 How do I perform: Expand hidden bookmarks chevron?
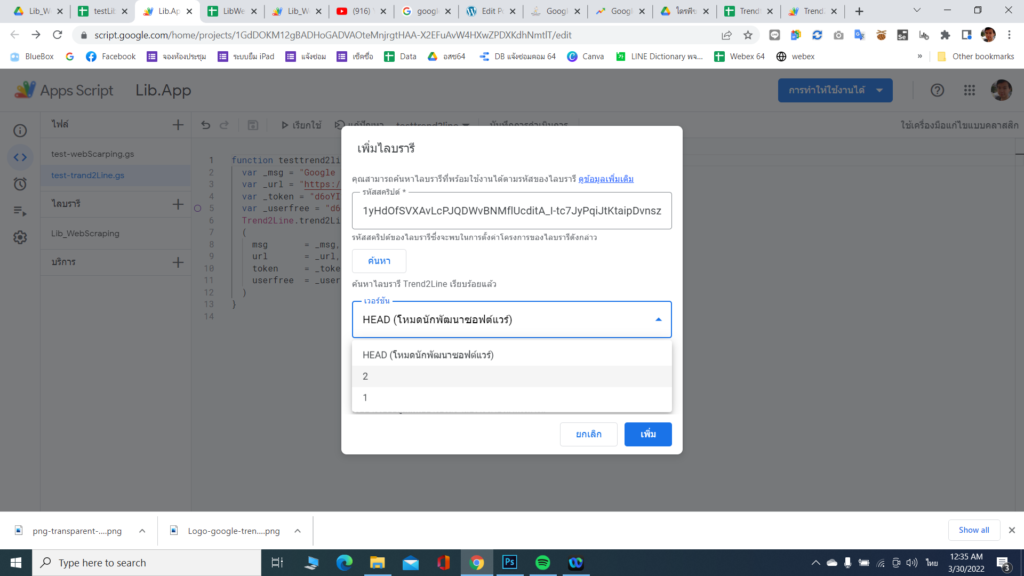click(920, 56)
